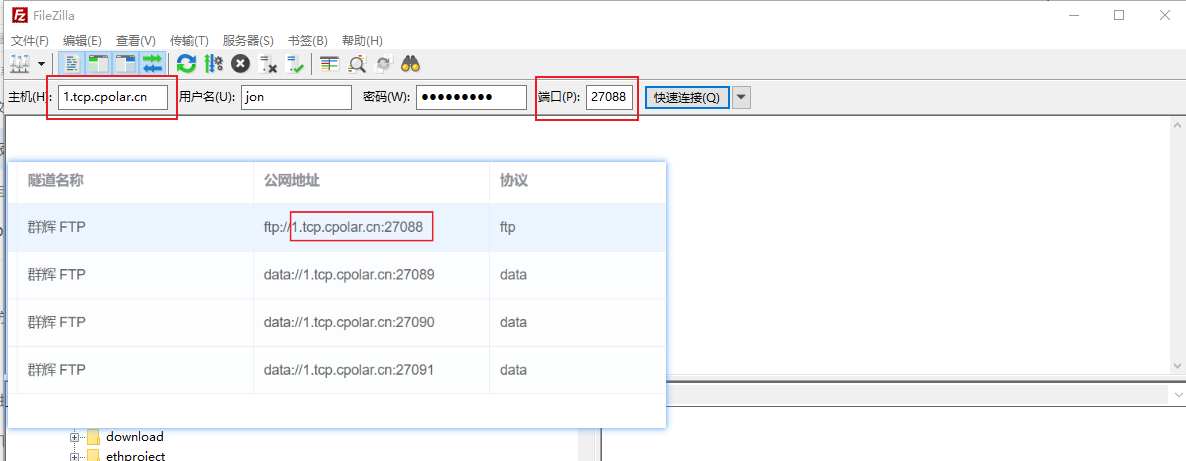Viewport: 1186px width, 461px height.
Task: Click the message log scroll-up arrow
Action: (x=1177, y=125)
